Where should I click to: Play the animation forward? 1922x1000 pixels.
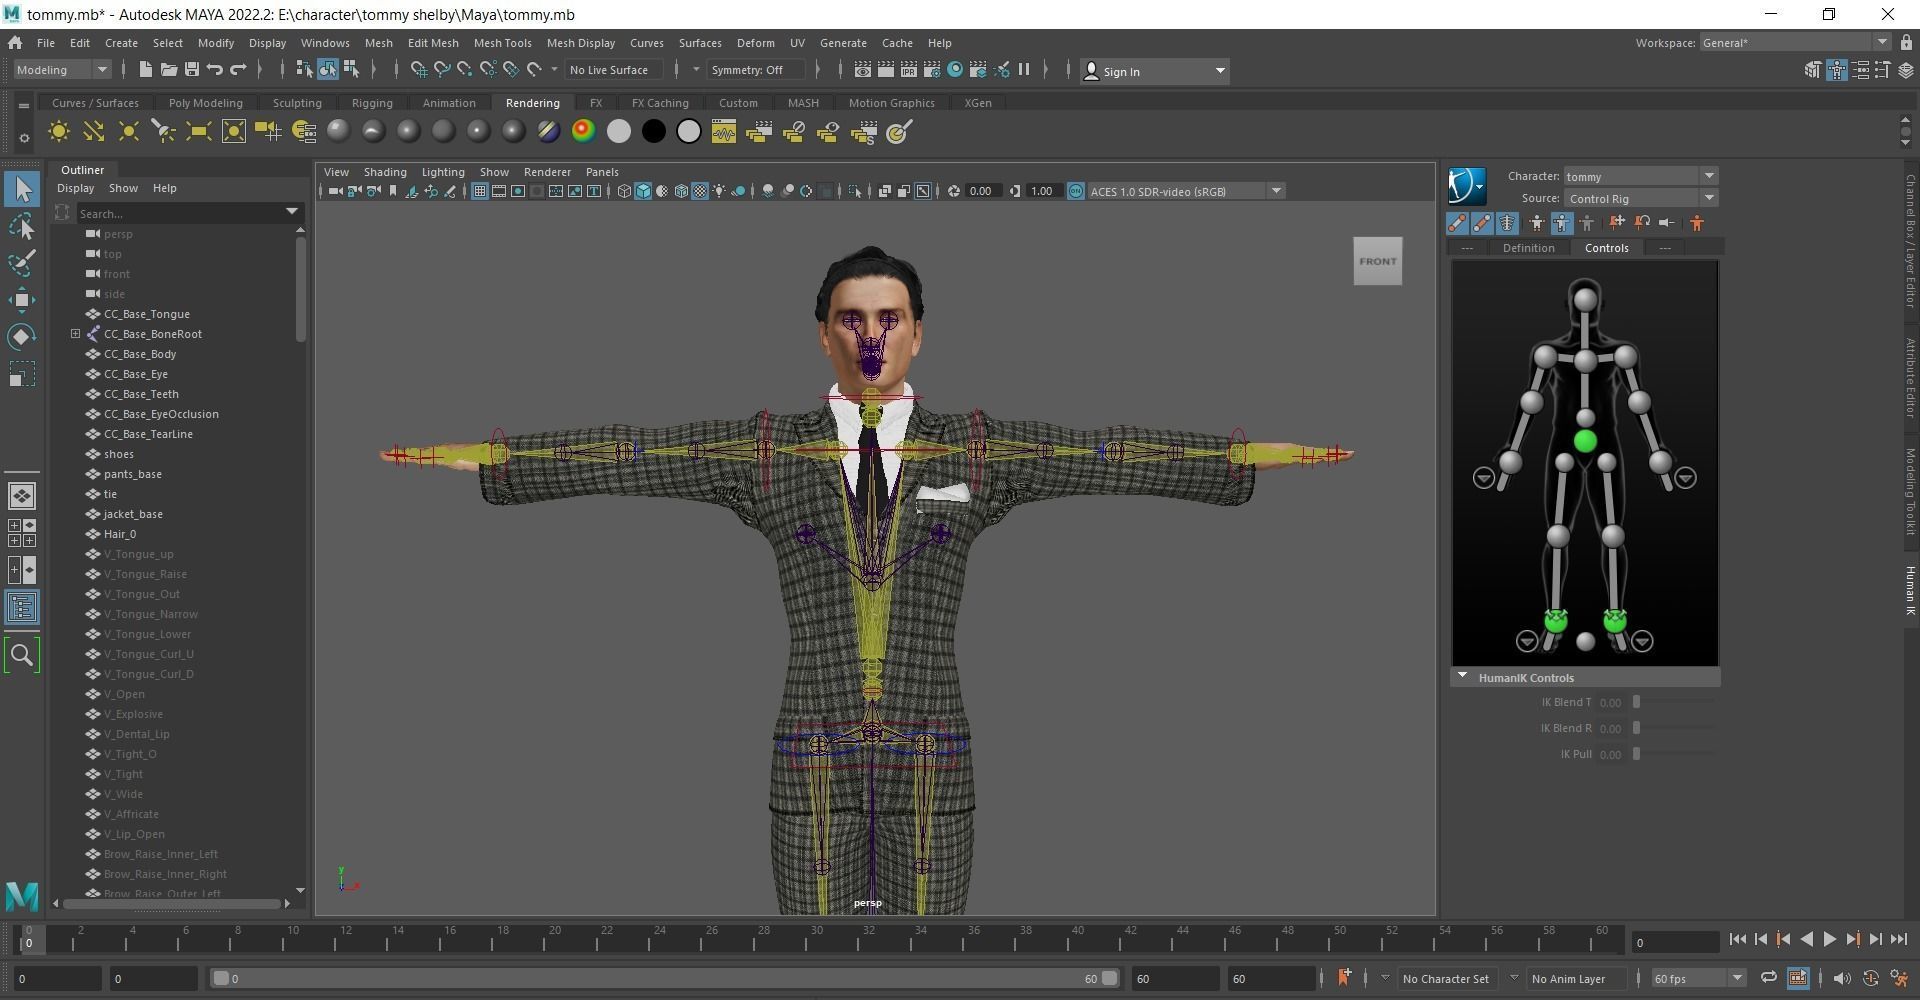click(1830, 940)
